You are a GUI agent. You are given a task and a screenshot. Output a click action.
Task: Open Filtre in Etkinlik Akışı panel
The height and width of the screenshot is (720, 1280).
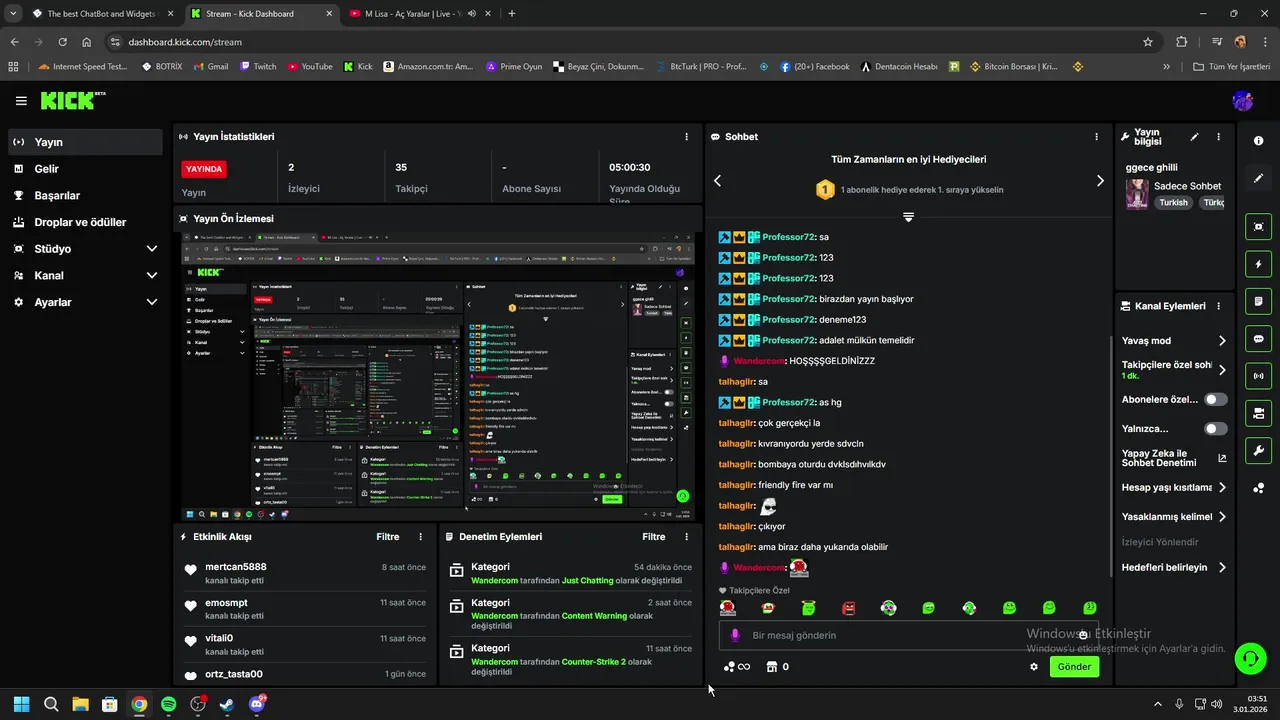click(388, 537)
